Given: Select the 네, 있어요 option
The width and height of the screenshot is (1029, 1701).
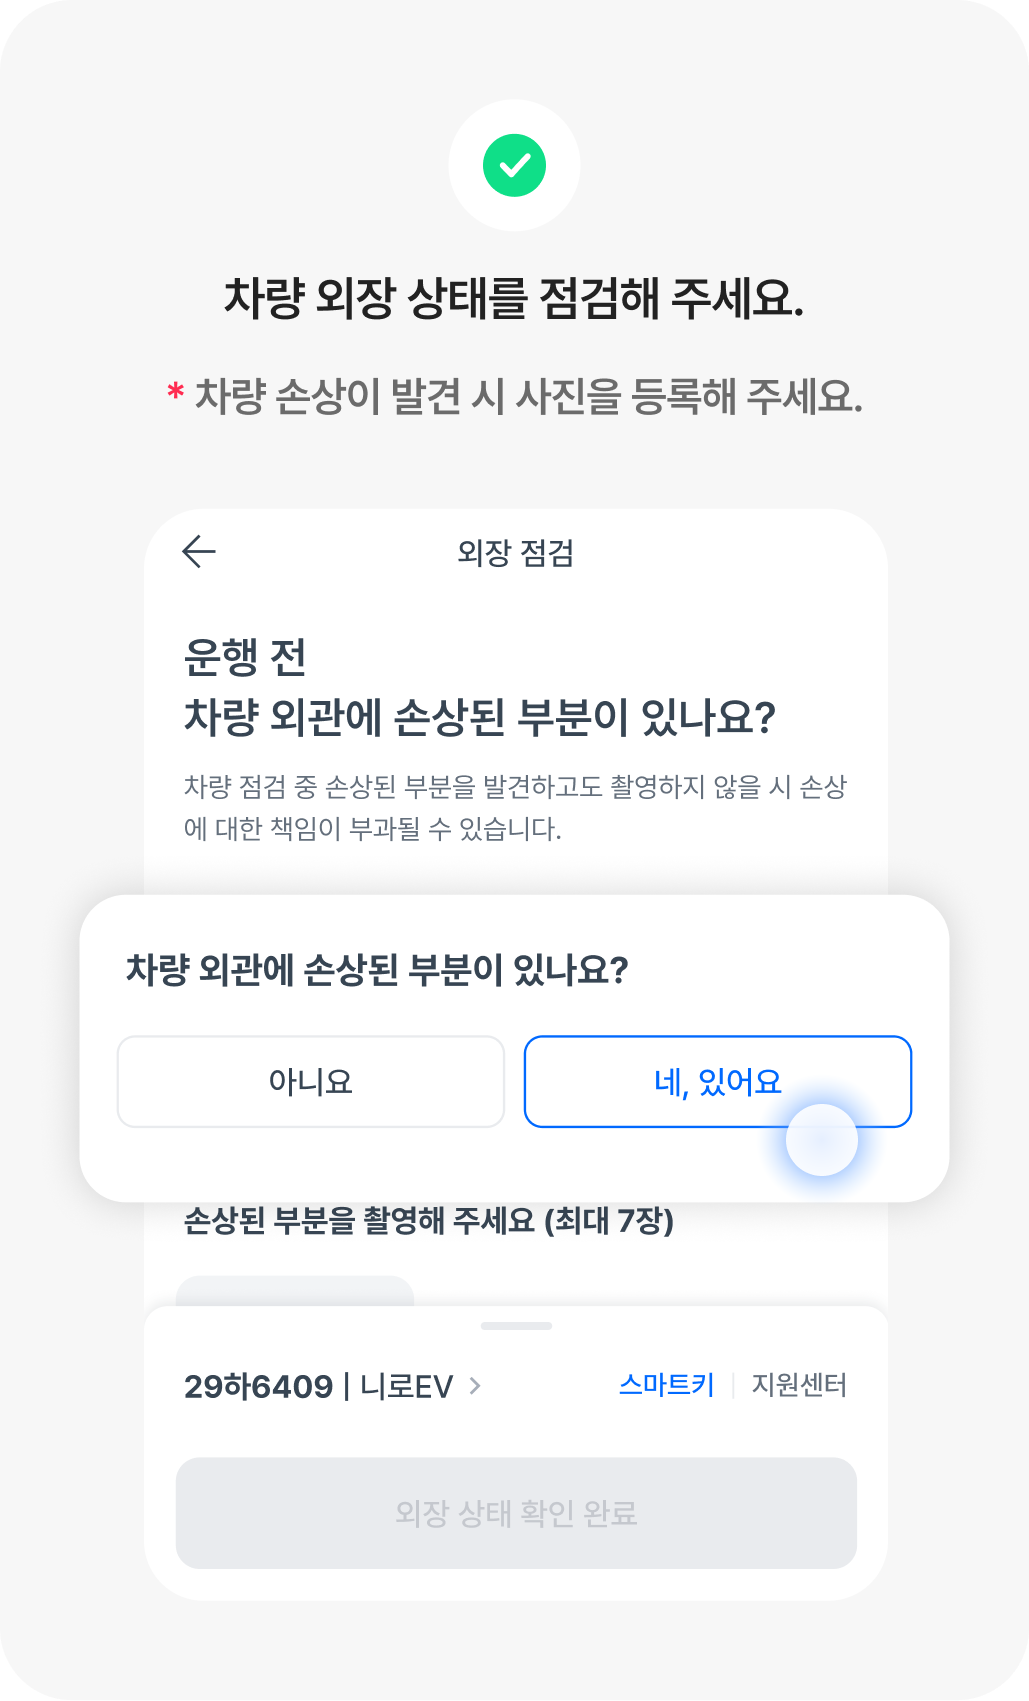Looking at the screenshot, I should [717, 1081].
